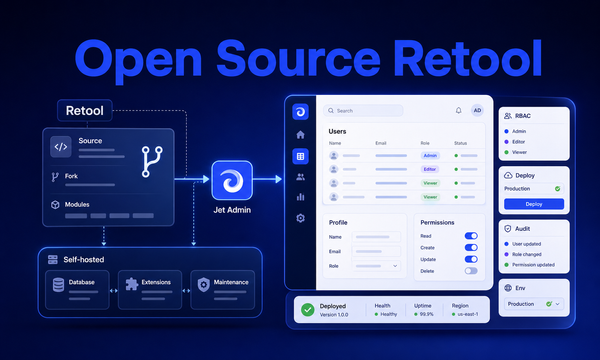Open the AD user avatar
This screenshot has width=600, height=360.
pyautogui.click(x=477, y=111)
